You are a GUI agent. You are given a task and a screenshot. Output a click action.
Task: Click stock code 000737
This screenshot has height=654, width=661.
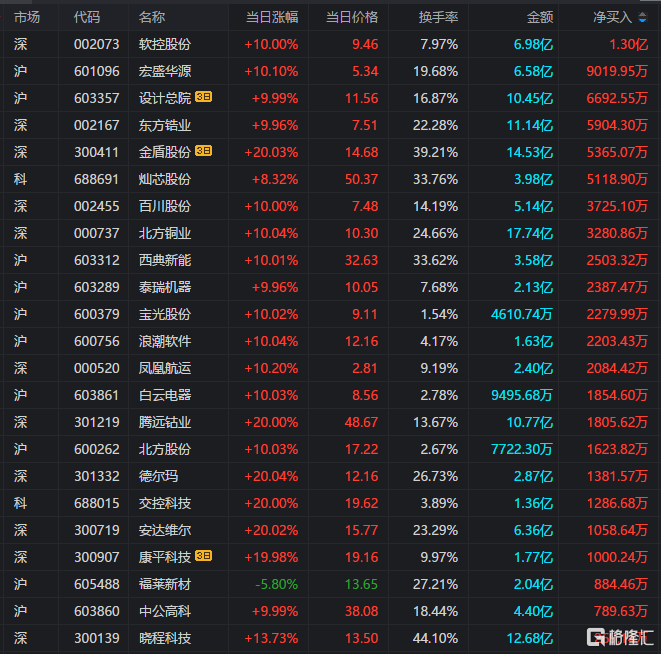click(97, 233)
